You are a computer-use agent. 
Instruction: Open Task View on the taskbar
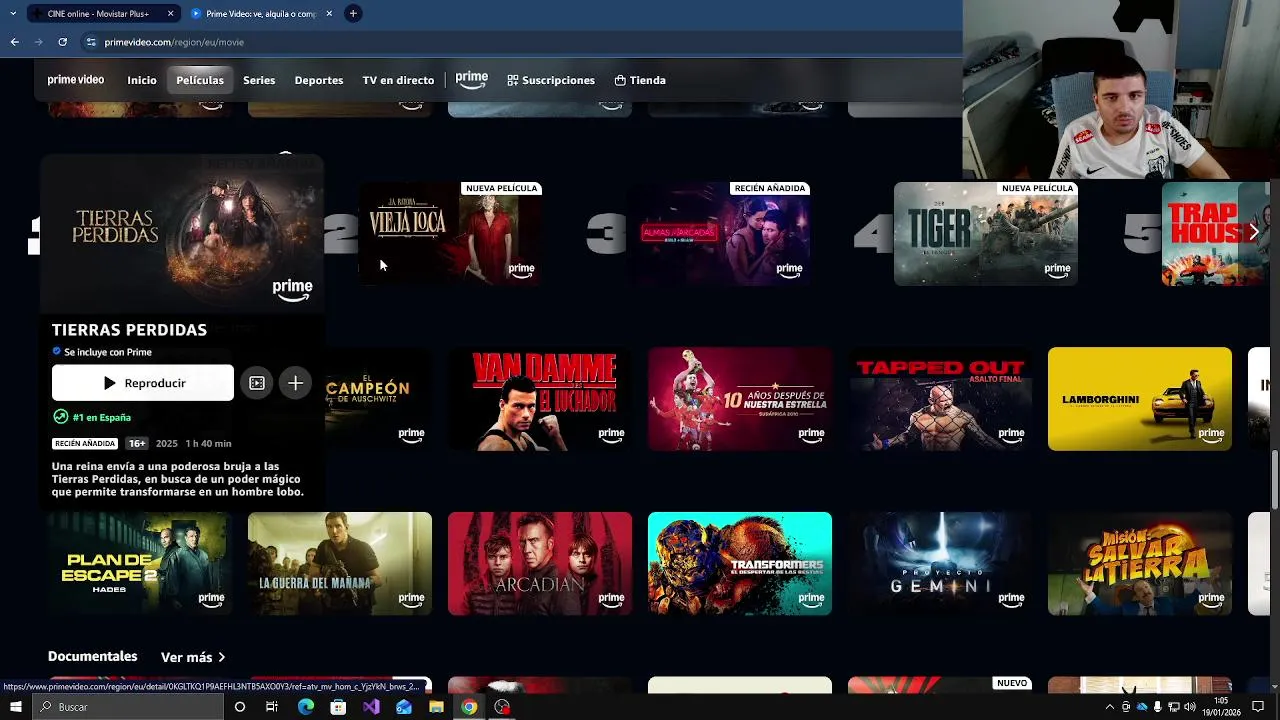click(x=272, y=707)
